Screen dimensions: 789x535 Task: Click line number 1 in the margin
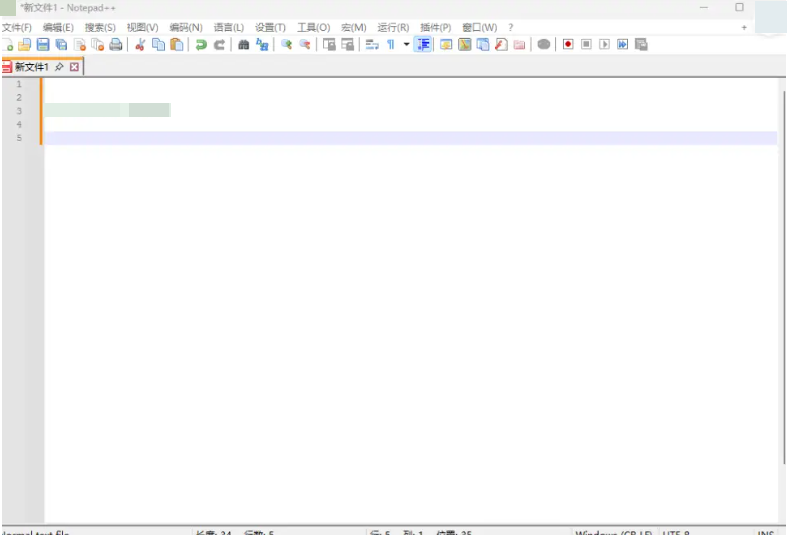[19, 84]
